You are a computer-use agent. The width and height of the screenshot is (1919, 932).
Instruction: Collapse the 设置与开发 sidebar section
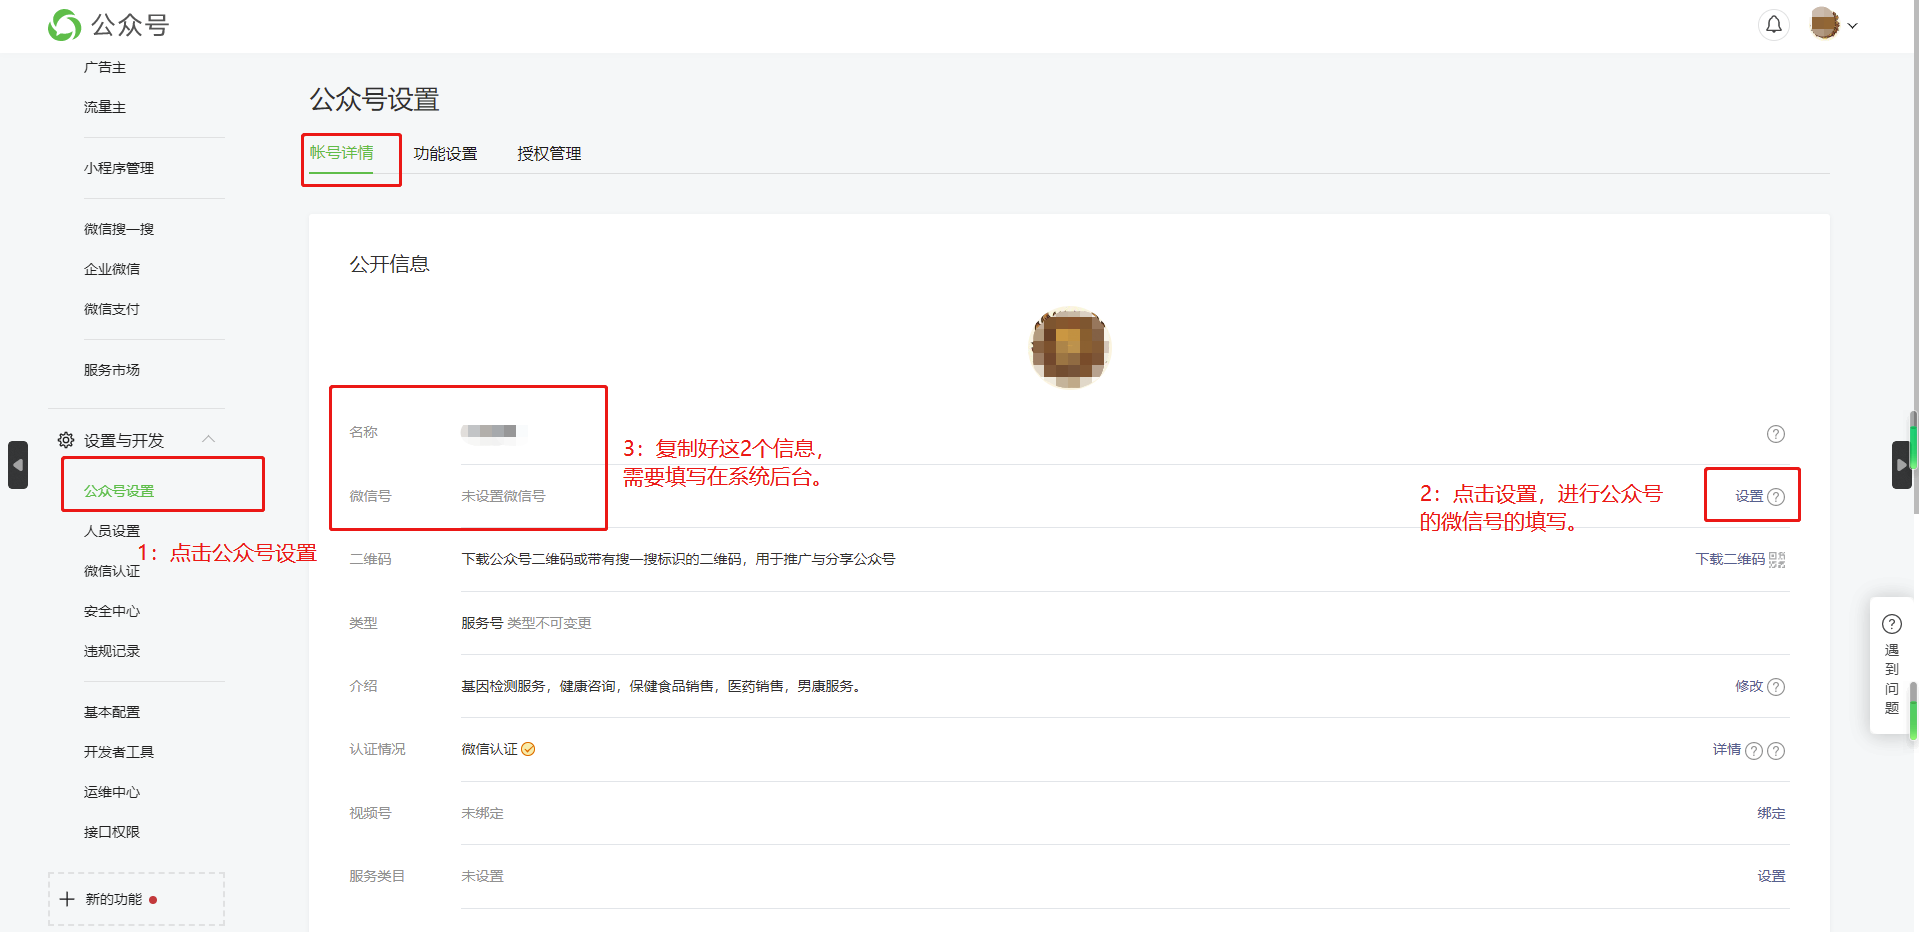coord(208,439)
